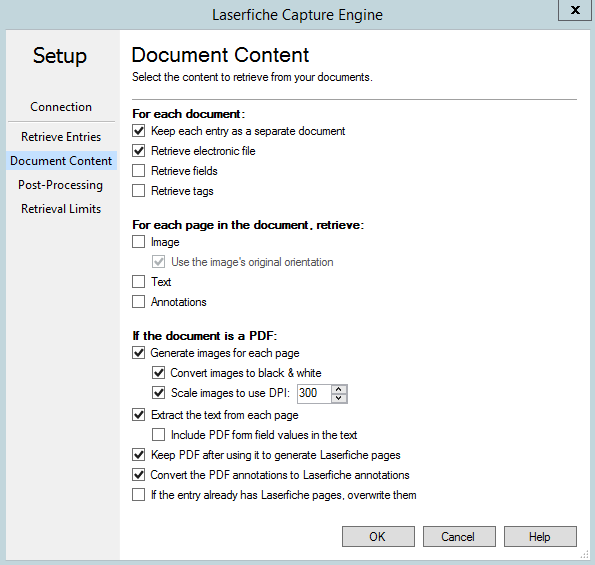Uncheck Convert images to black & white

[159, 373]
